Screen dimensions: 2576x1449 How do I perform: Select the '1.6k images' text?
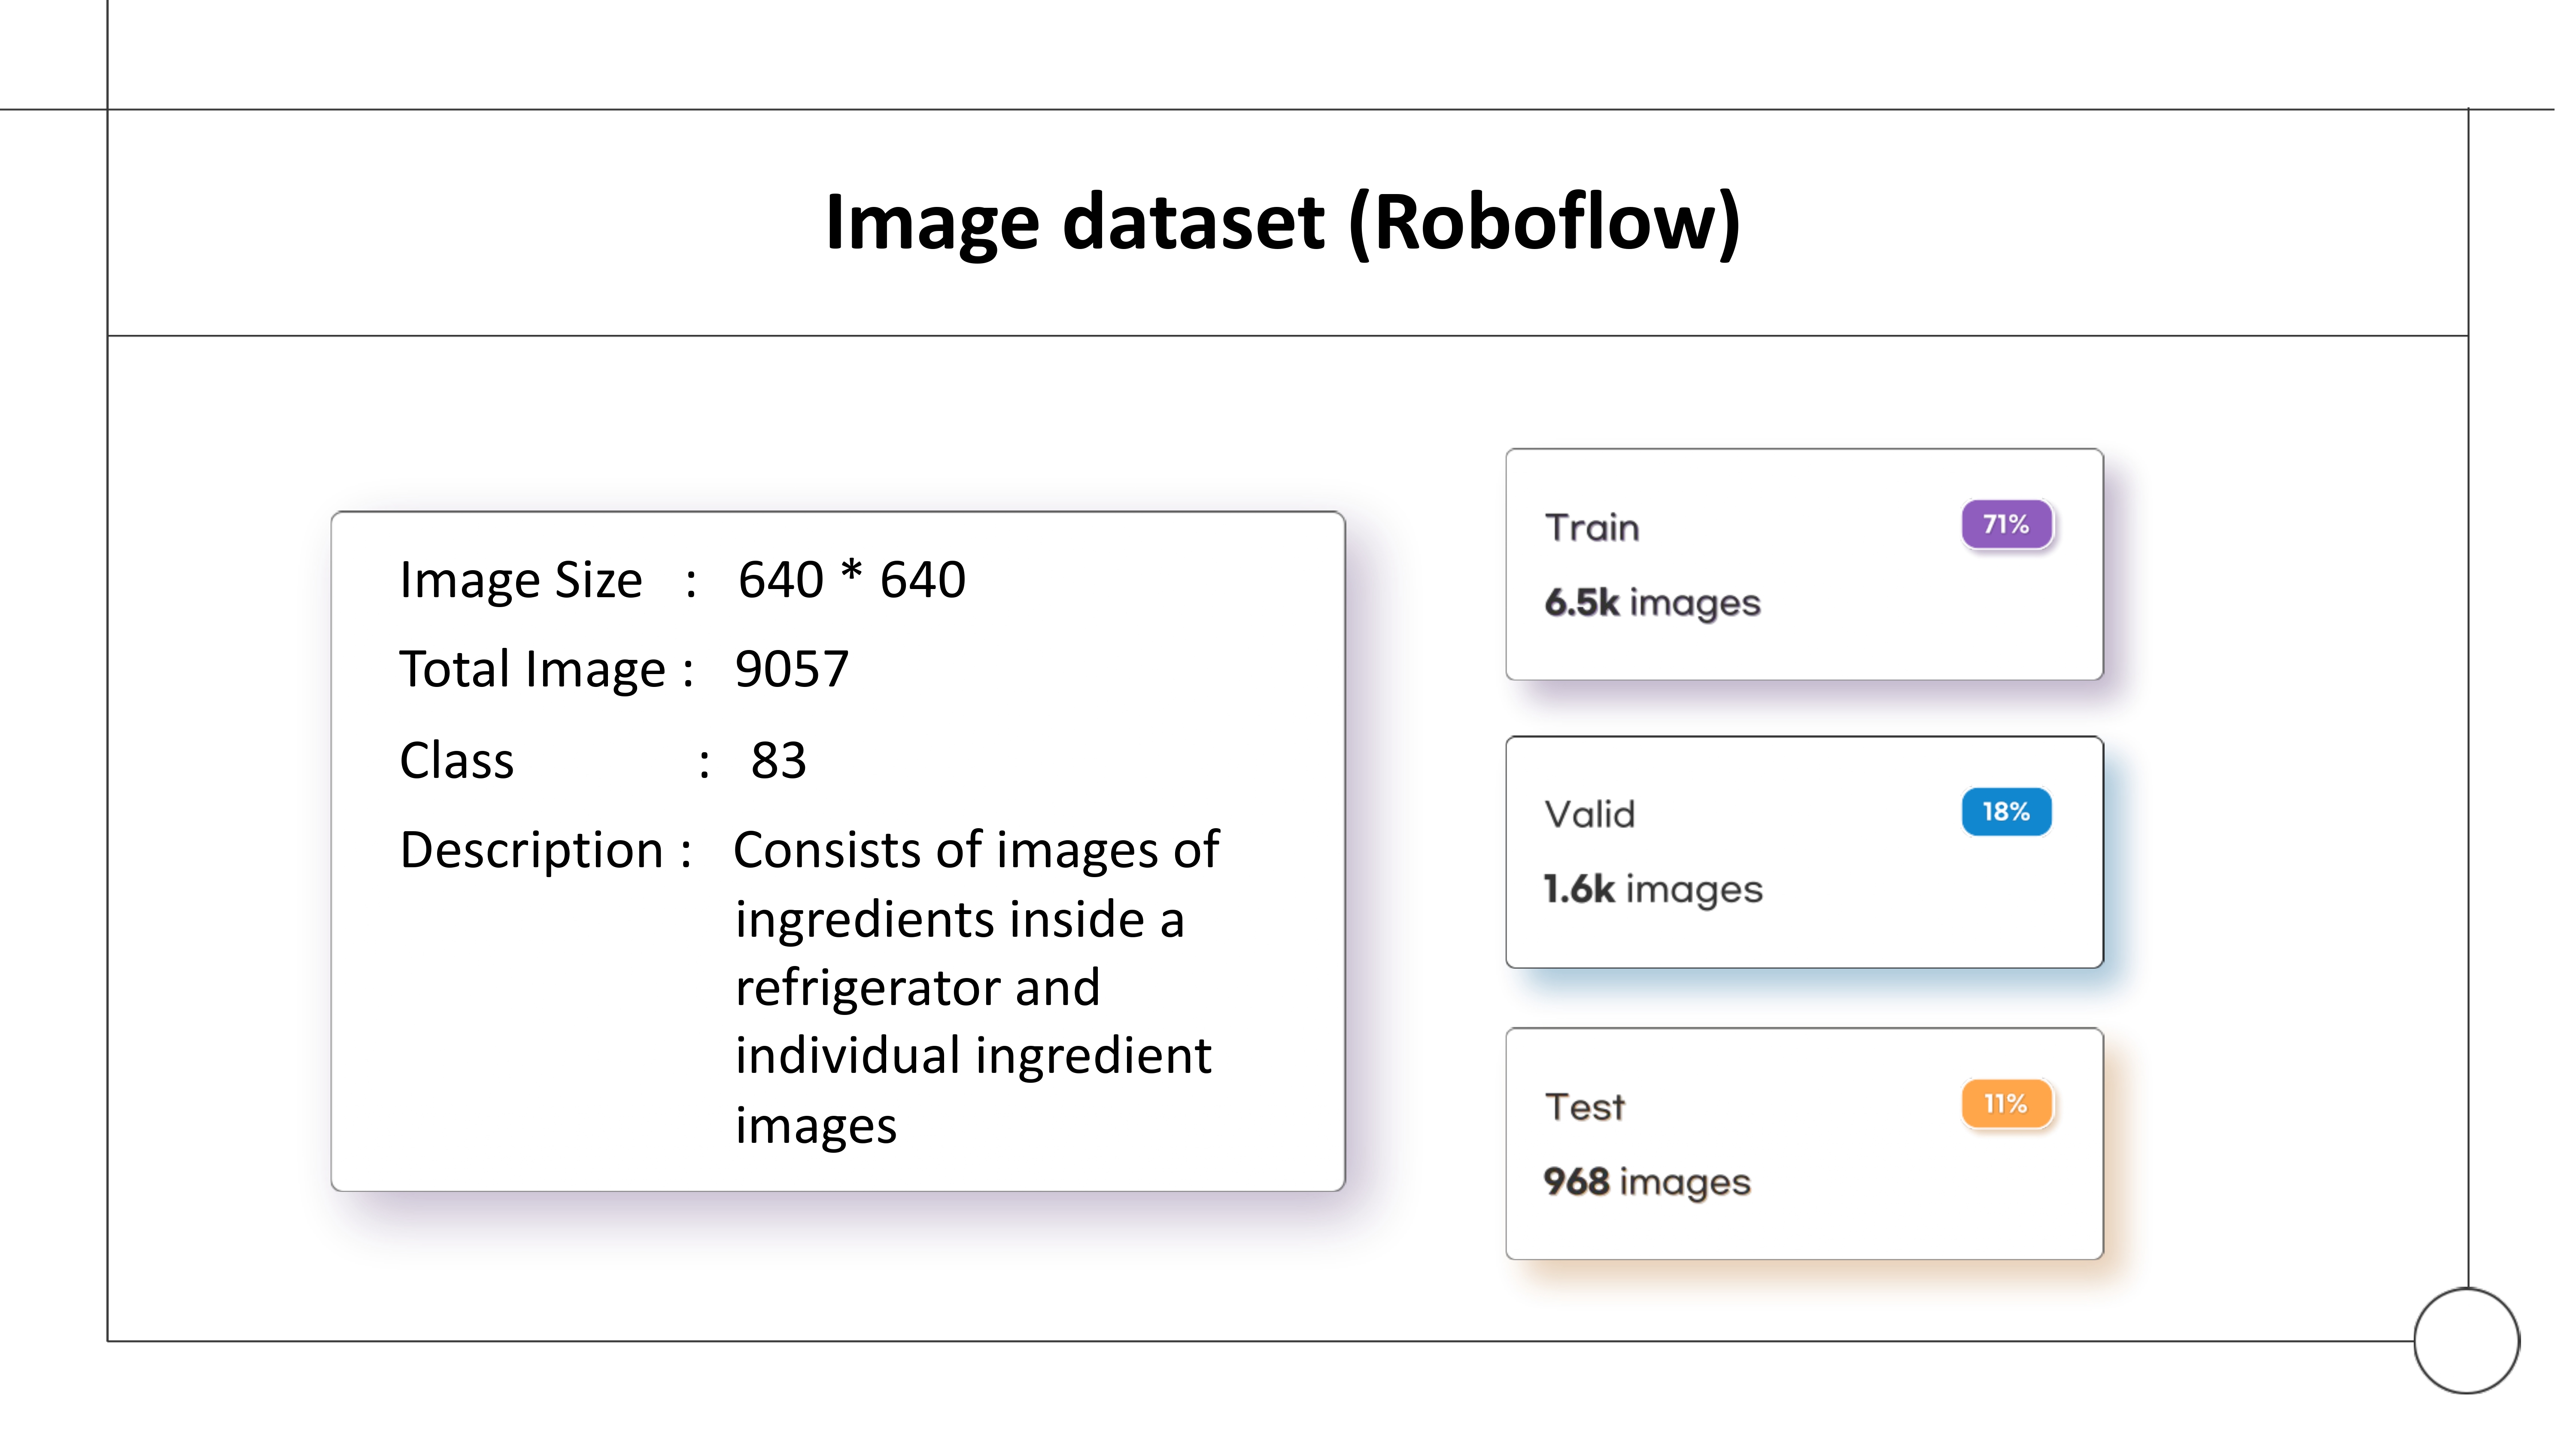pos(1652,890)
